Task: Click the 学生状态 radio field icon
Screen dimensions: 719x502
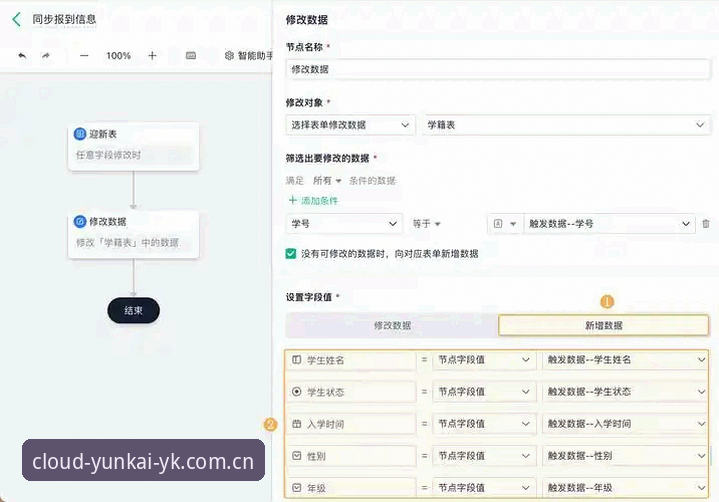Action: pyautogui.click(x=297, y=392)
